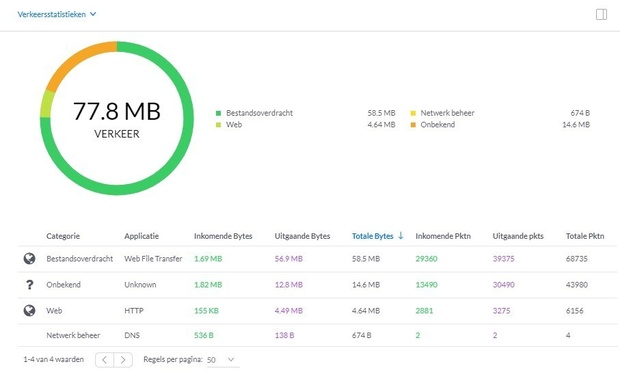
Task: Click the light green Web legend swatch
Action: [218, 125]
